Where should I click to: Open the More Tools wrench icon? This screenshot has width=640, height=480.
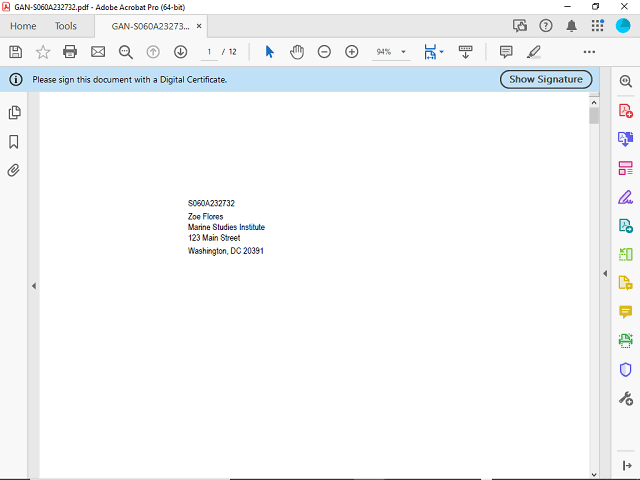point(625,398)
